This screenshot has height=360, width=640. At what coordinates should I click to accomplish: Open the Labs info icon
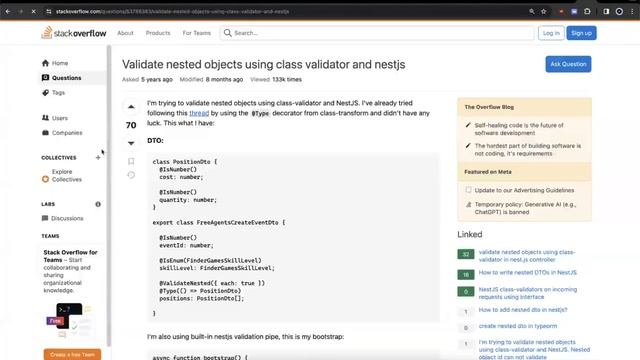point(98,204)
